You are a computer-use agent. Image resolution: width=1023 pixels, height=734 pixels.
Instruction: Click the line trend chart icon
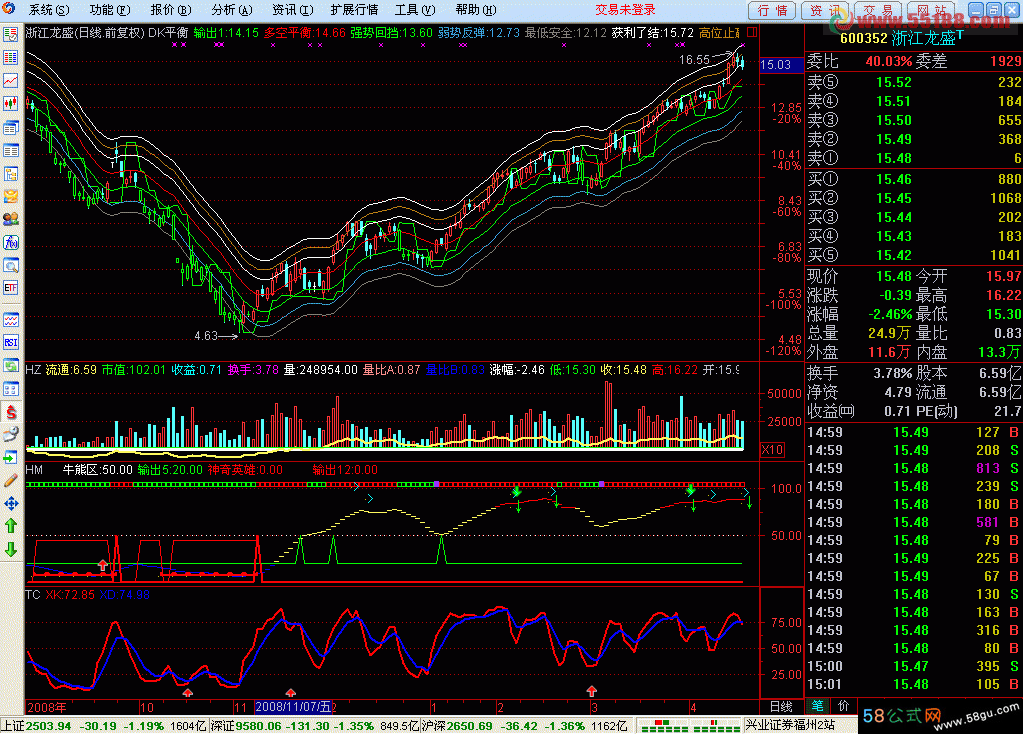[x=11, y=80]
